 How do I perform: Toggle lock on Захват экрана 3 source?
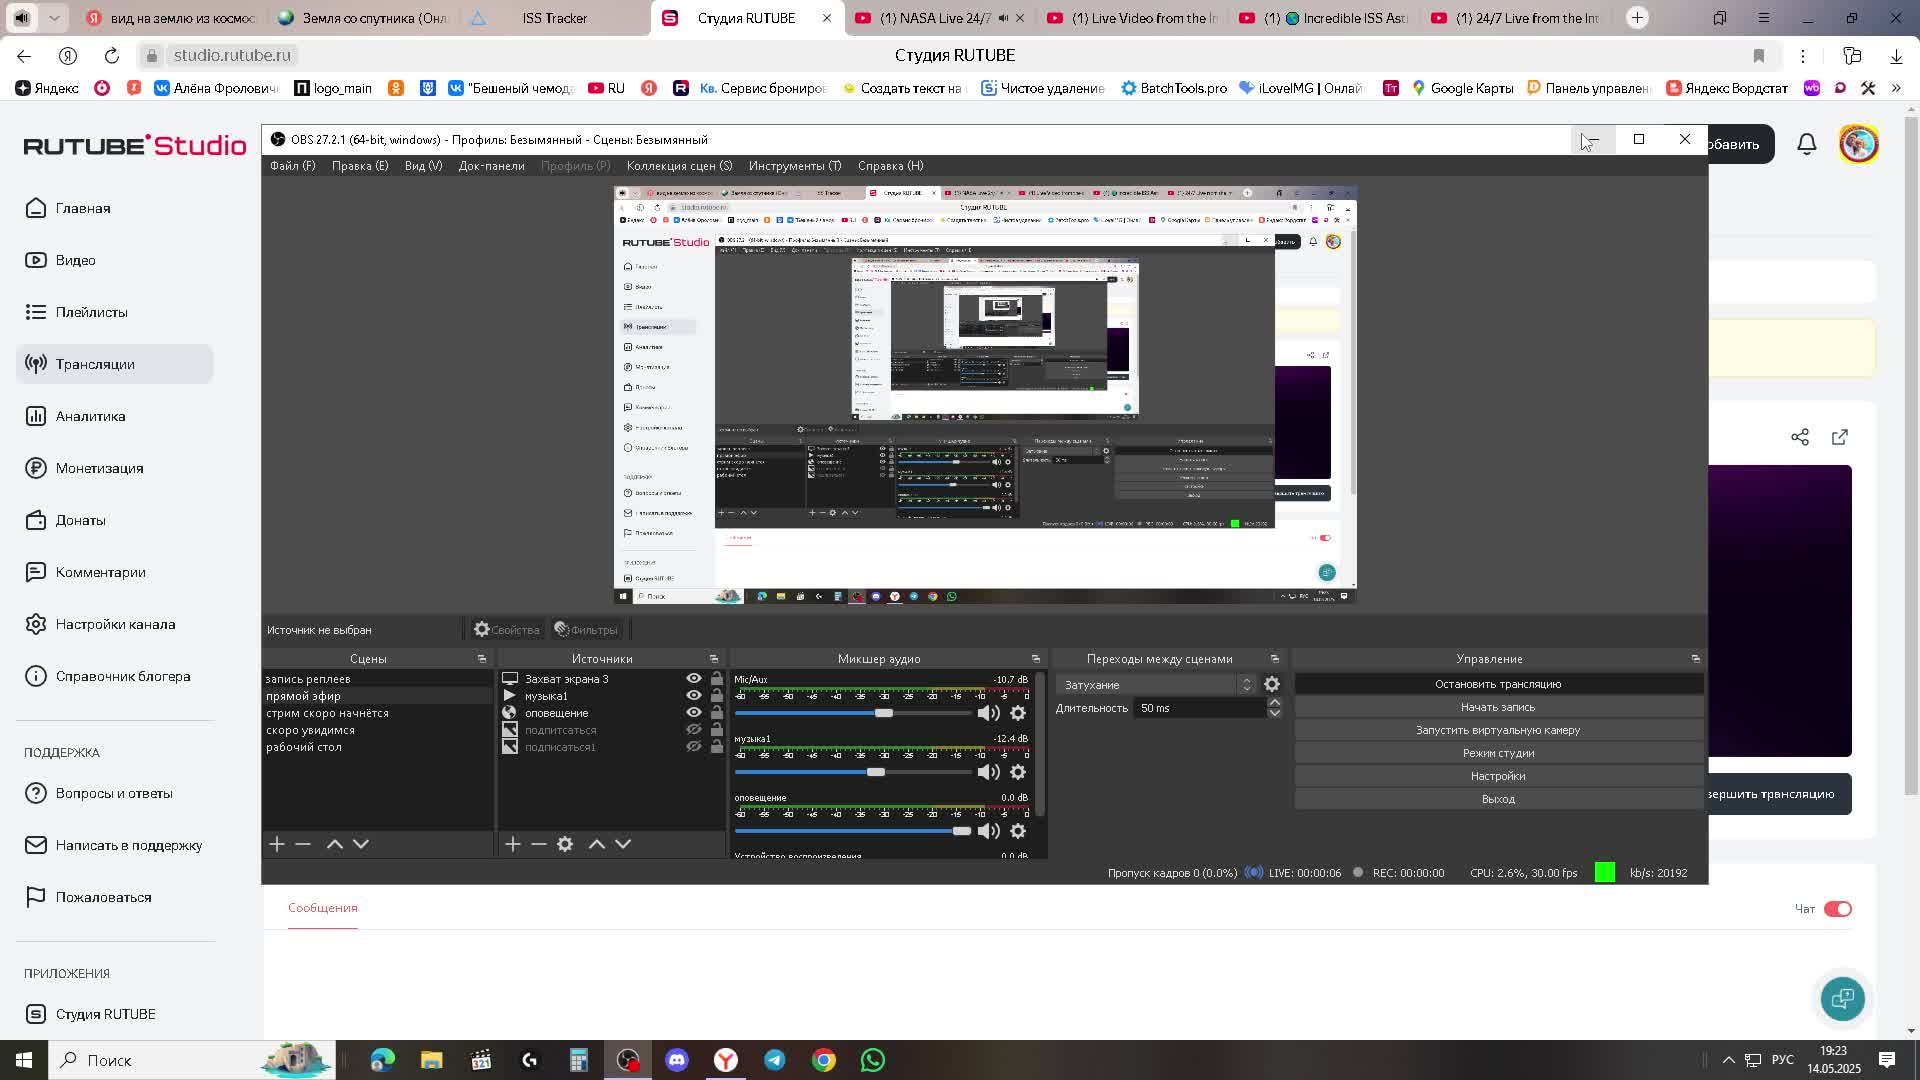pyautogui.click(x=717, y=679)
